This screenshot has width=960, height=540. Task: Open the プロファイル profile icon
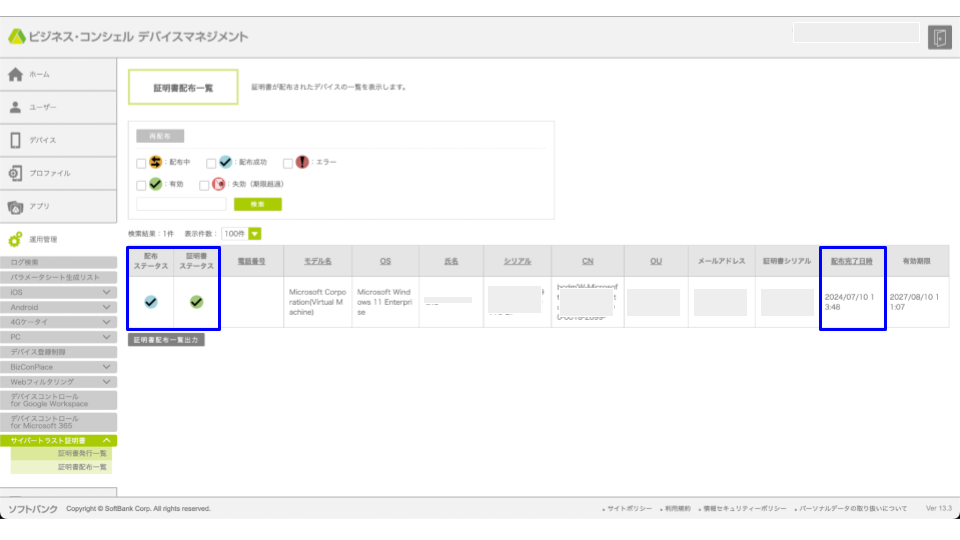tap(15, 173)
